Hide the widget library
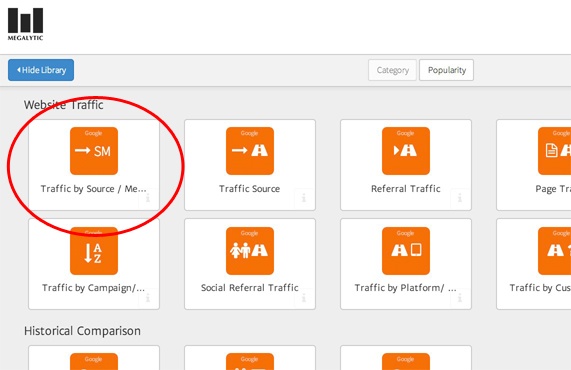The width and height of the screenshot is (571, 370). coord(41,70)
